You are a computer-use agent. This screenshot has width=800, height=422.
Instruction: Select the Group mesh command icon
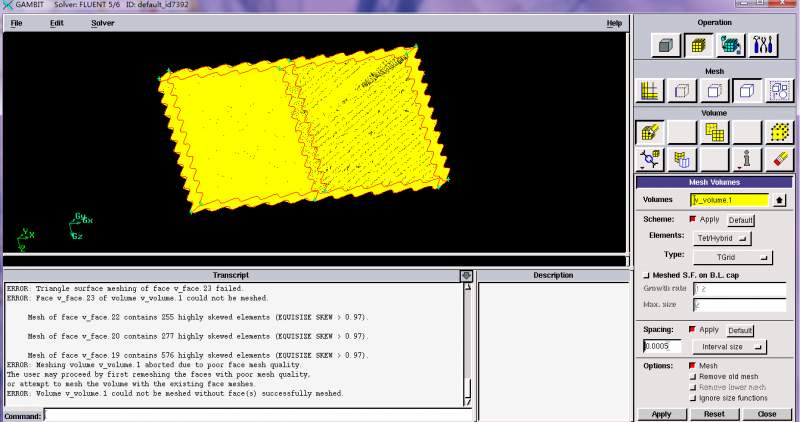coord(780,91)
